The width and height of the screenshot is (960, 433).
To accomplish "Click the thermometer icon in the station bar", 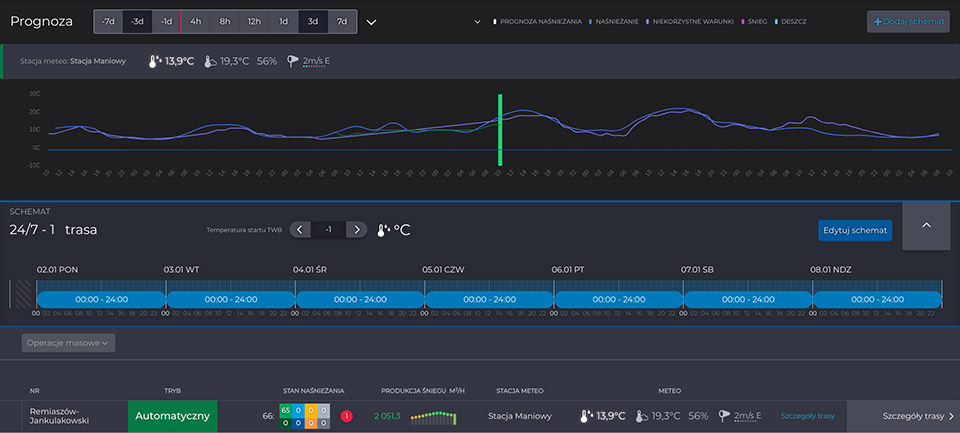I will pos(155,61).
